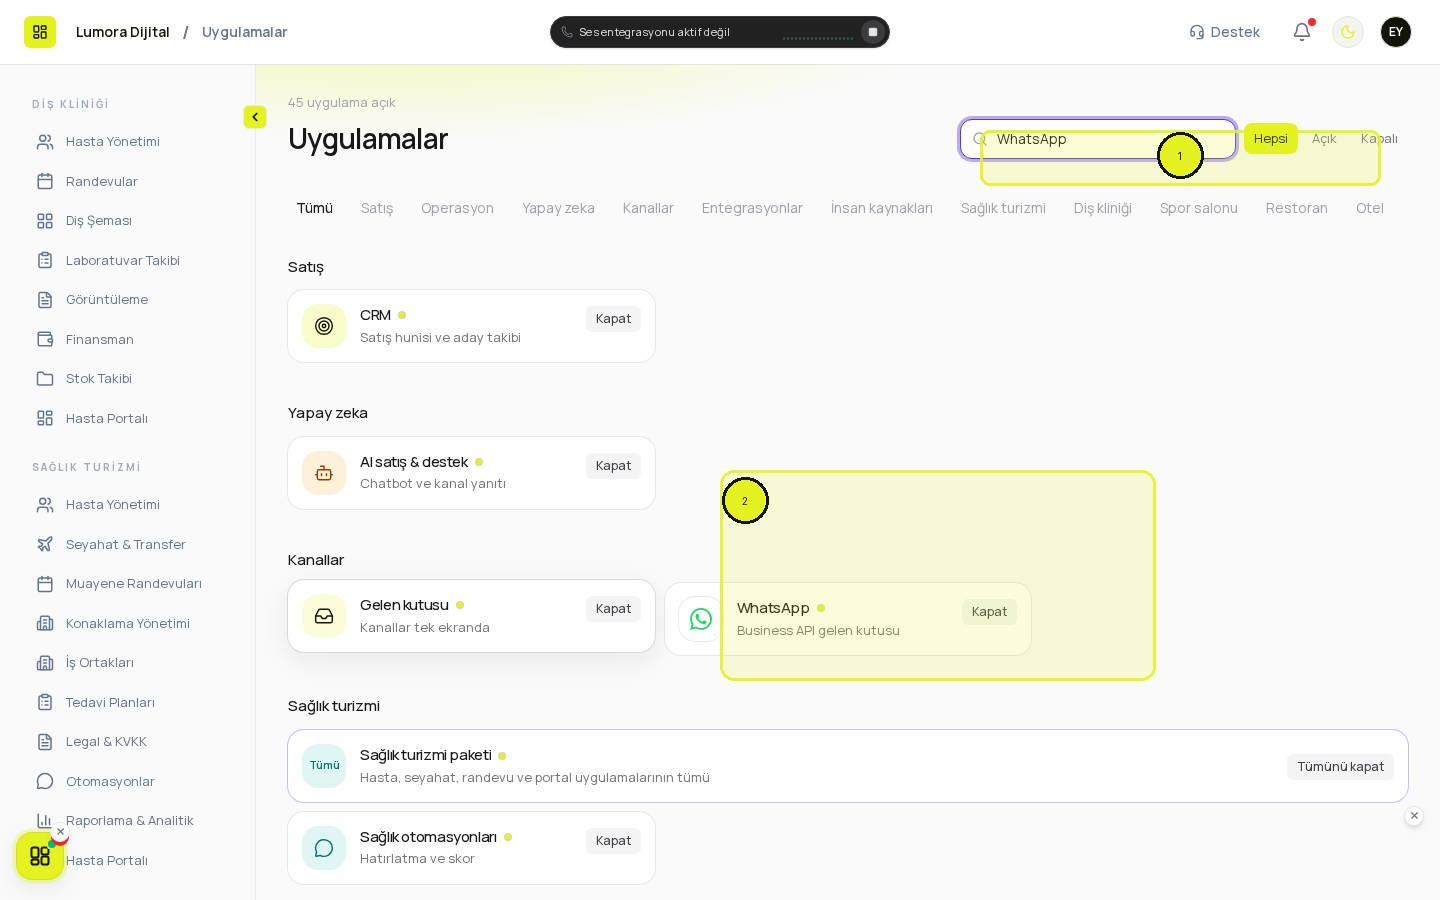Open Seyahat & Transfer in sidebar
Screen dimensions: 1440x900
[x=128, y=544]
